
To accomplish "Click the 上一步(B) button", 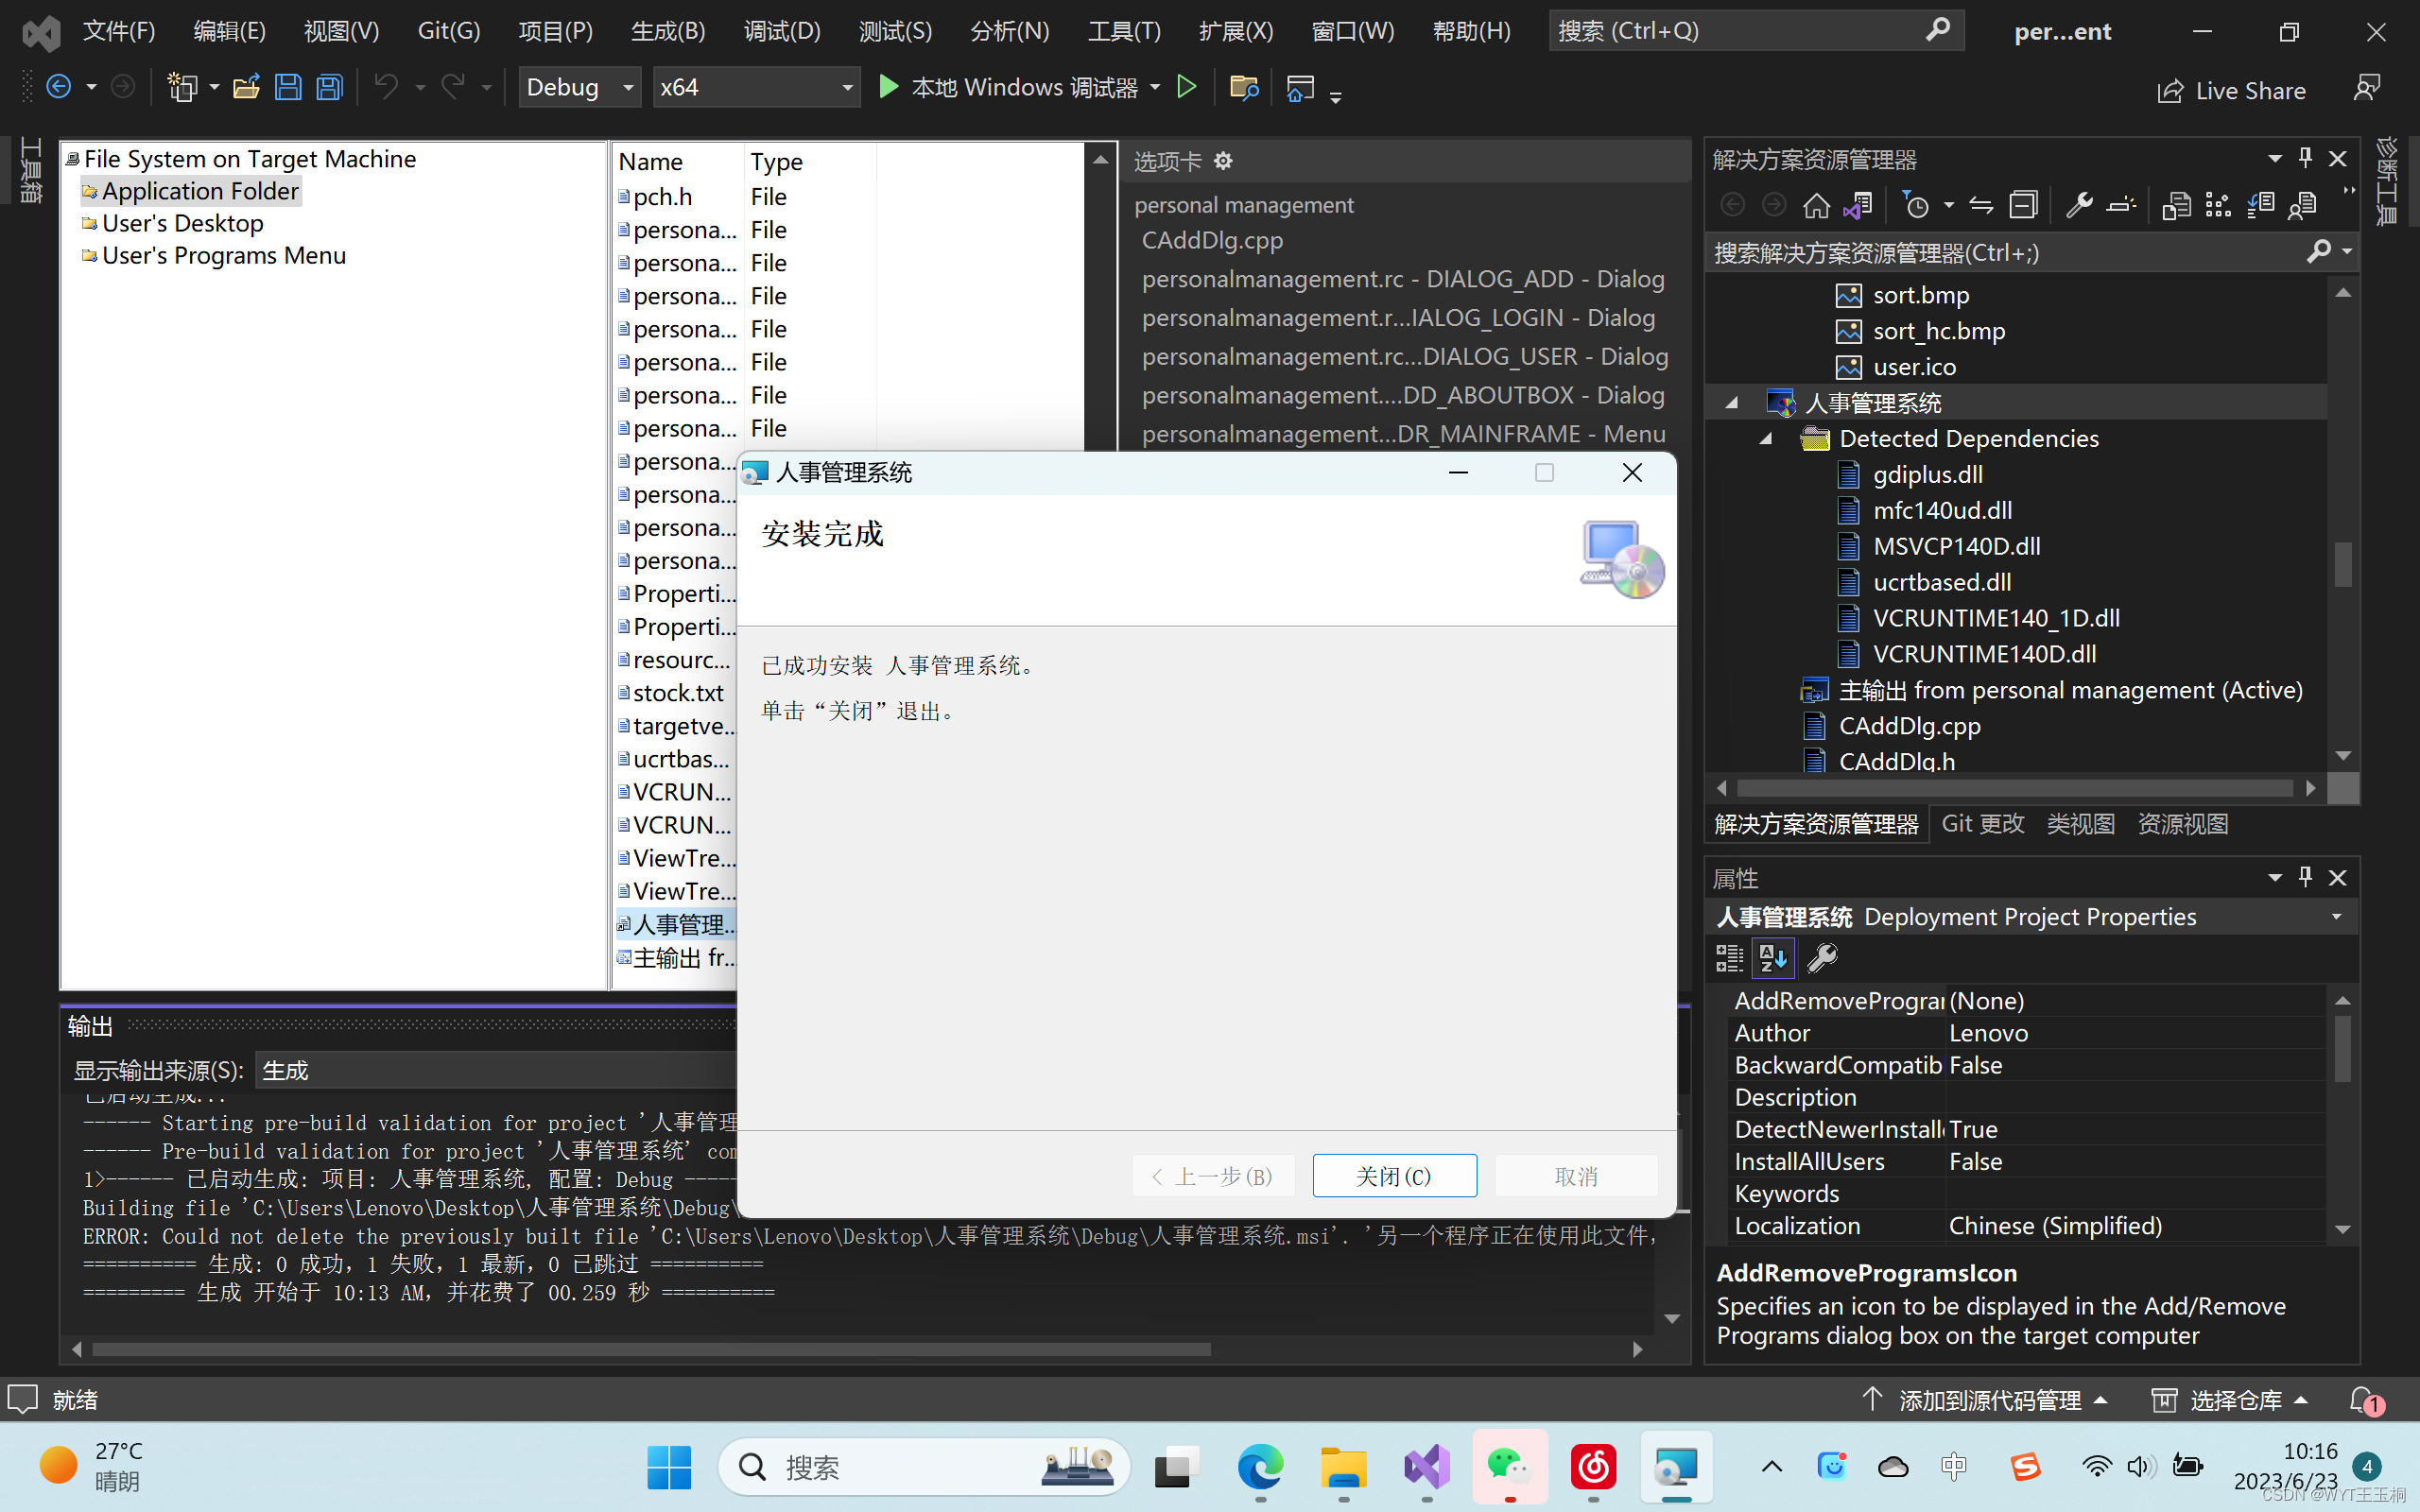I will pyautogui.click(x=1212, y=1175).
